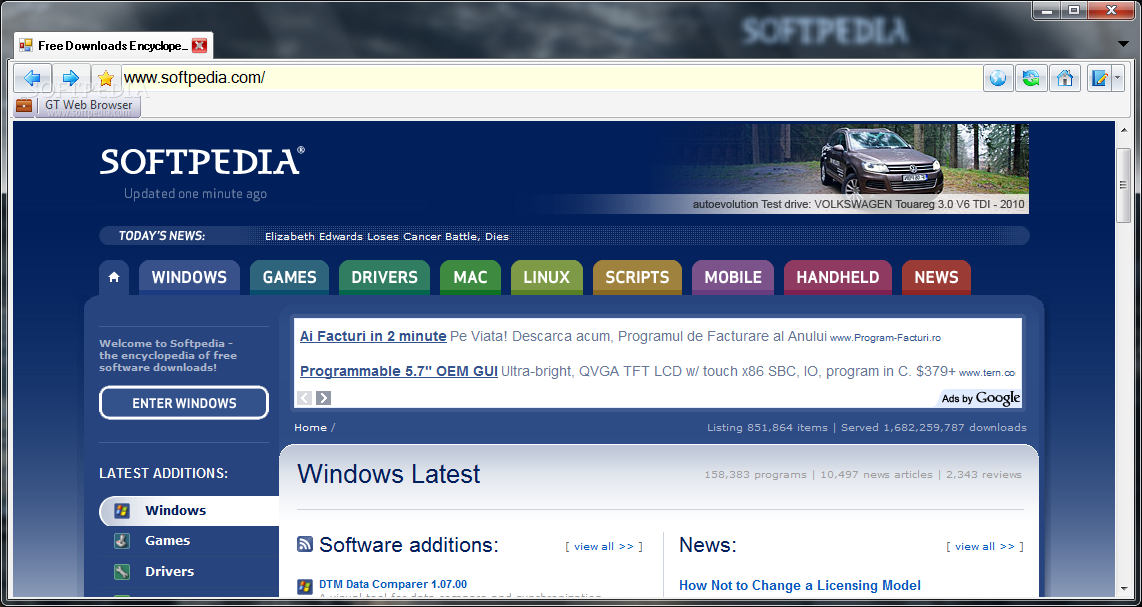1142x607 pixels.
Task: Open the briefcase icon on the bookmarks bar
Action: tap(24, 106)
